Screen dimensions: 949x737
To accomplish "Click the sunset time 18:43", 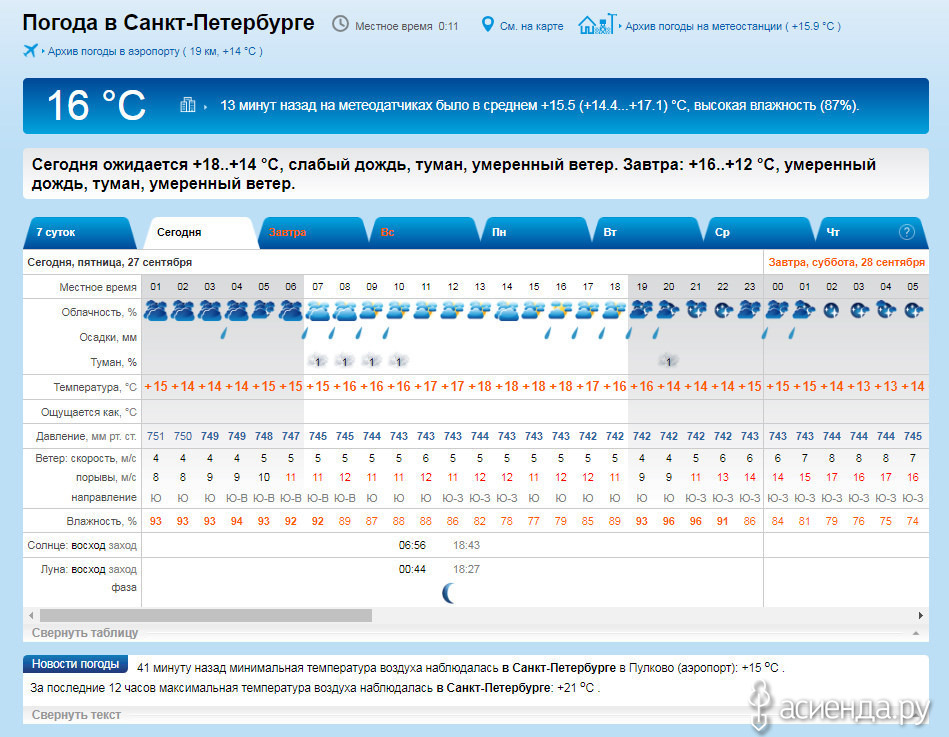I will [x=467, y=545].
